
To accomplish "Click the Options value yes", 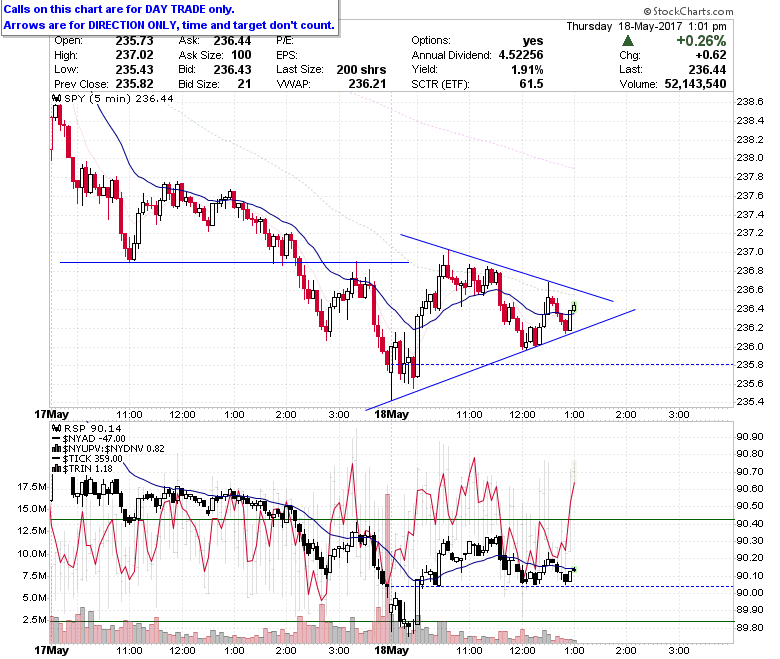I will point(533,41).
